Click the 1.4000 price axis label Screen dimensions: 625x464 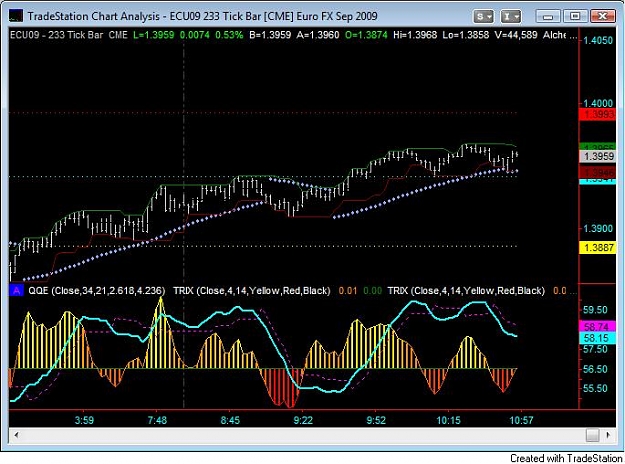click(598, 103)
